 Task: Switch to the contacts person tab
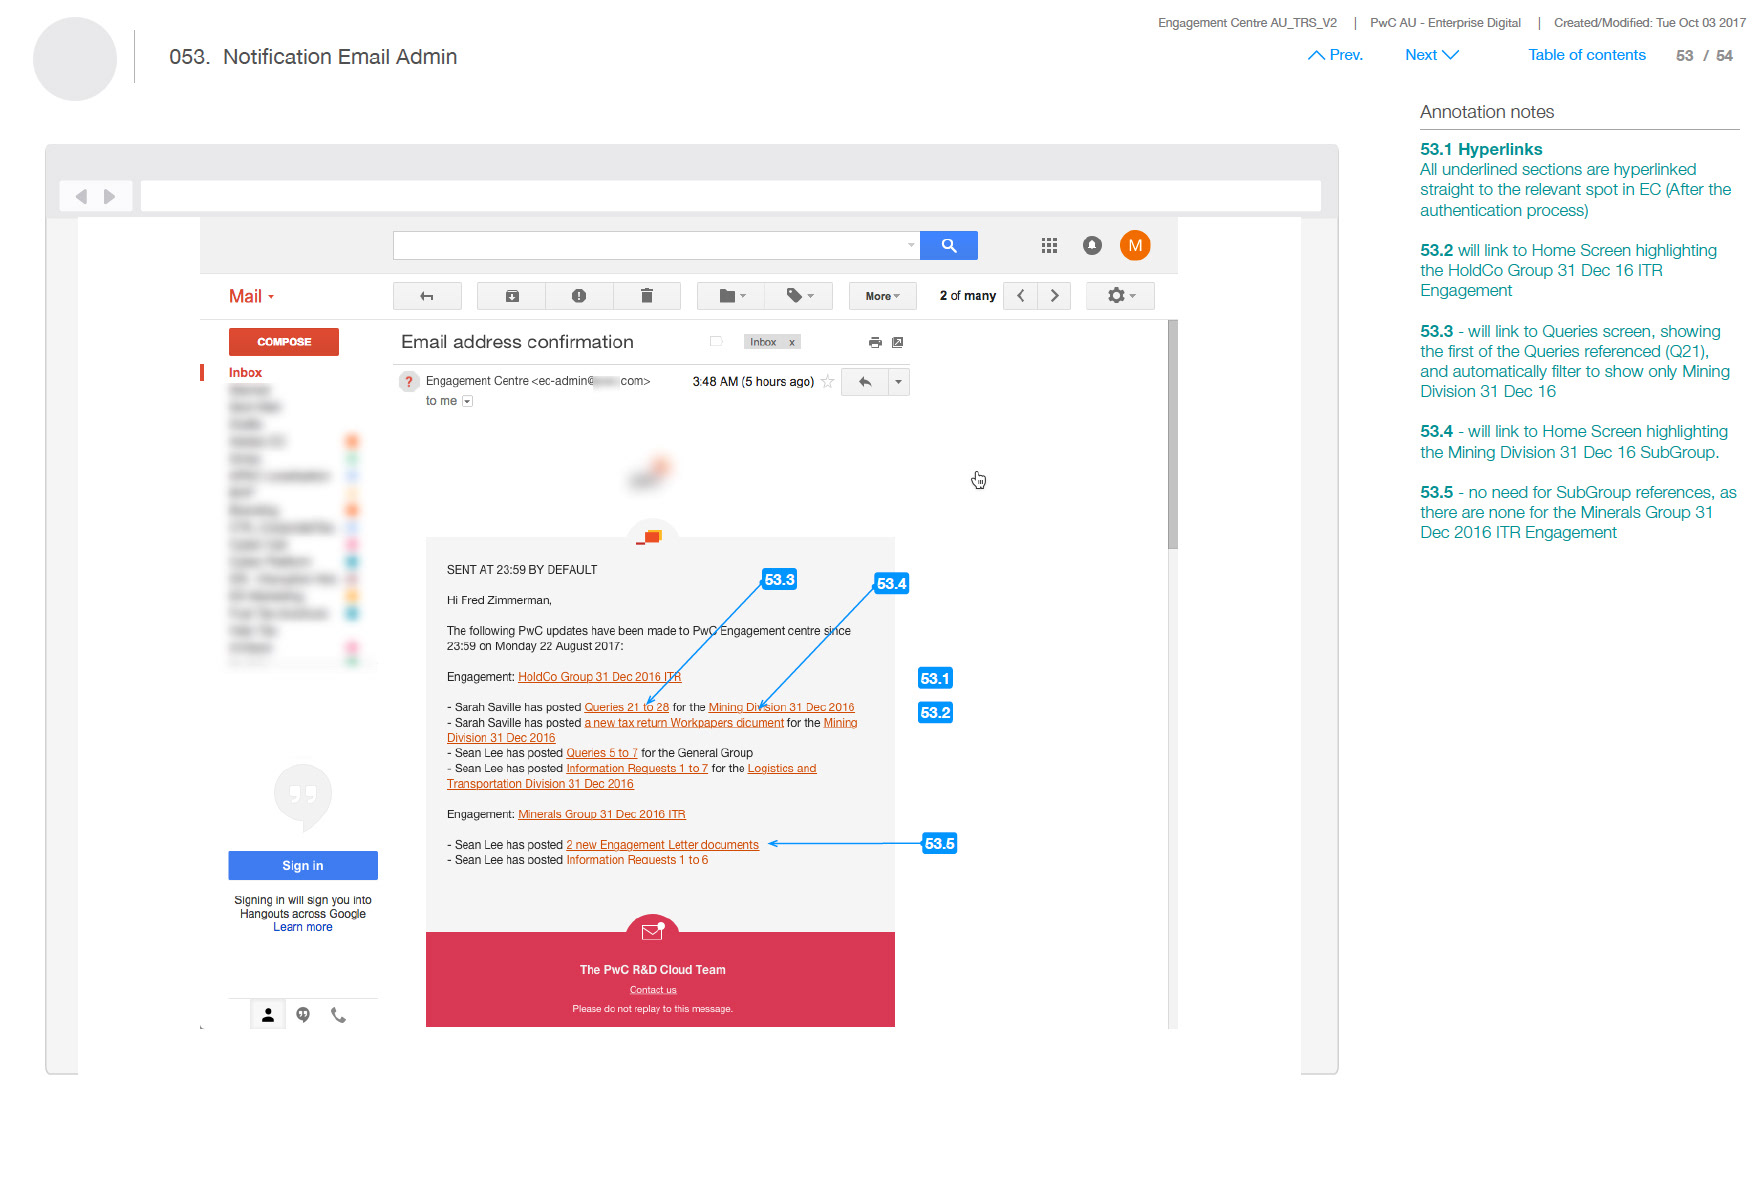coord(268,1015)
